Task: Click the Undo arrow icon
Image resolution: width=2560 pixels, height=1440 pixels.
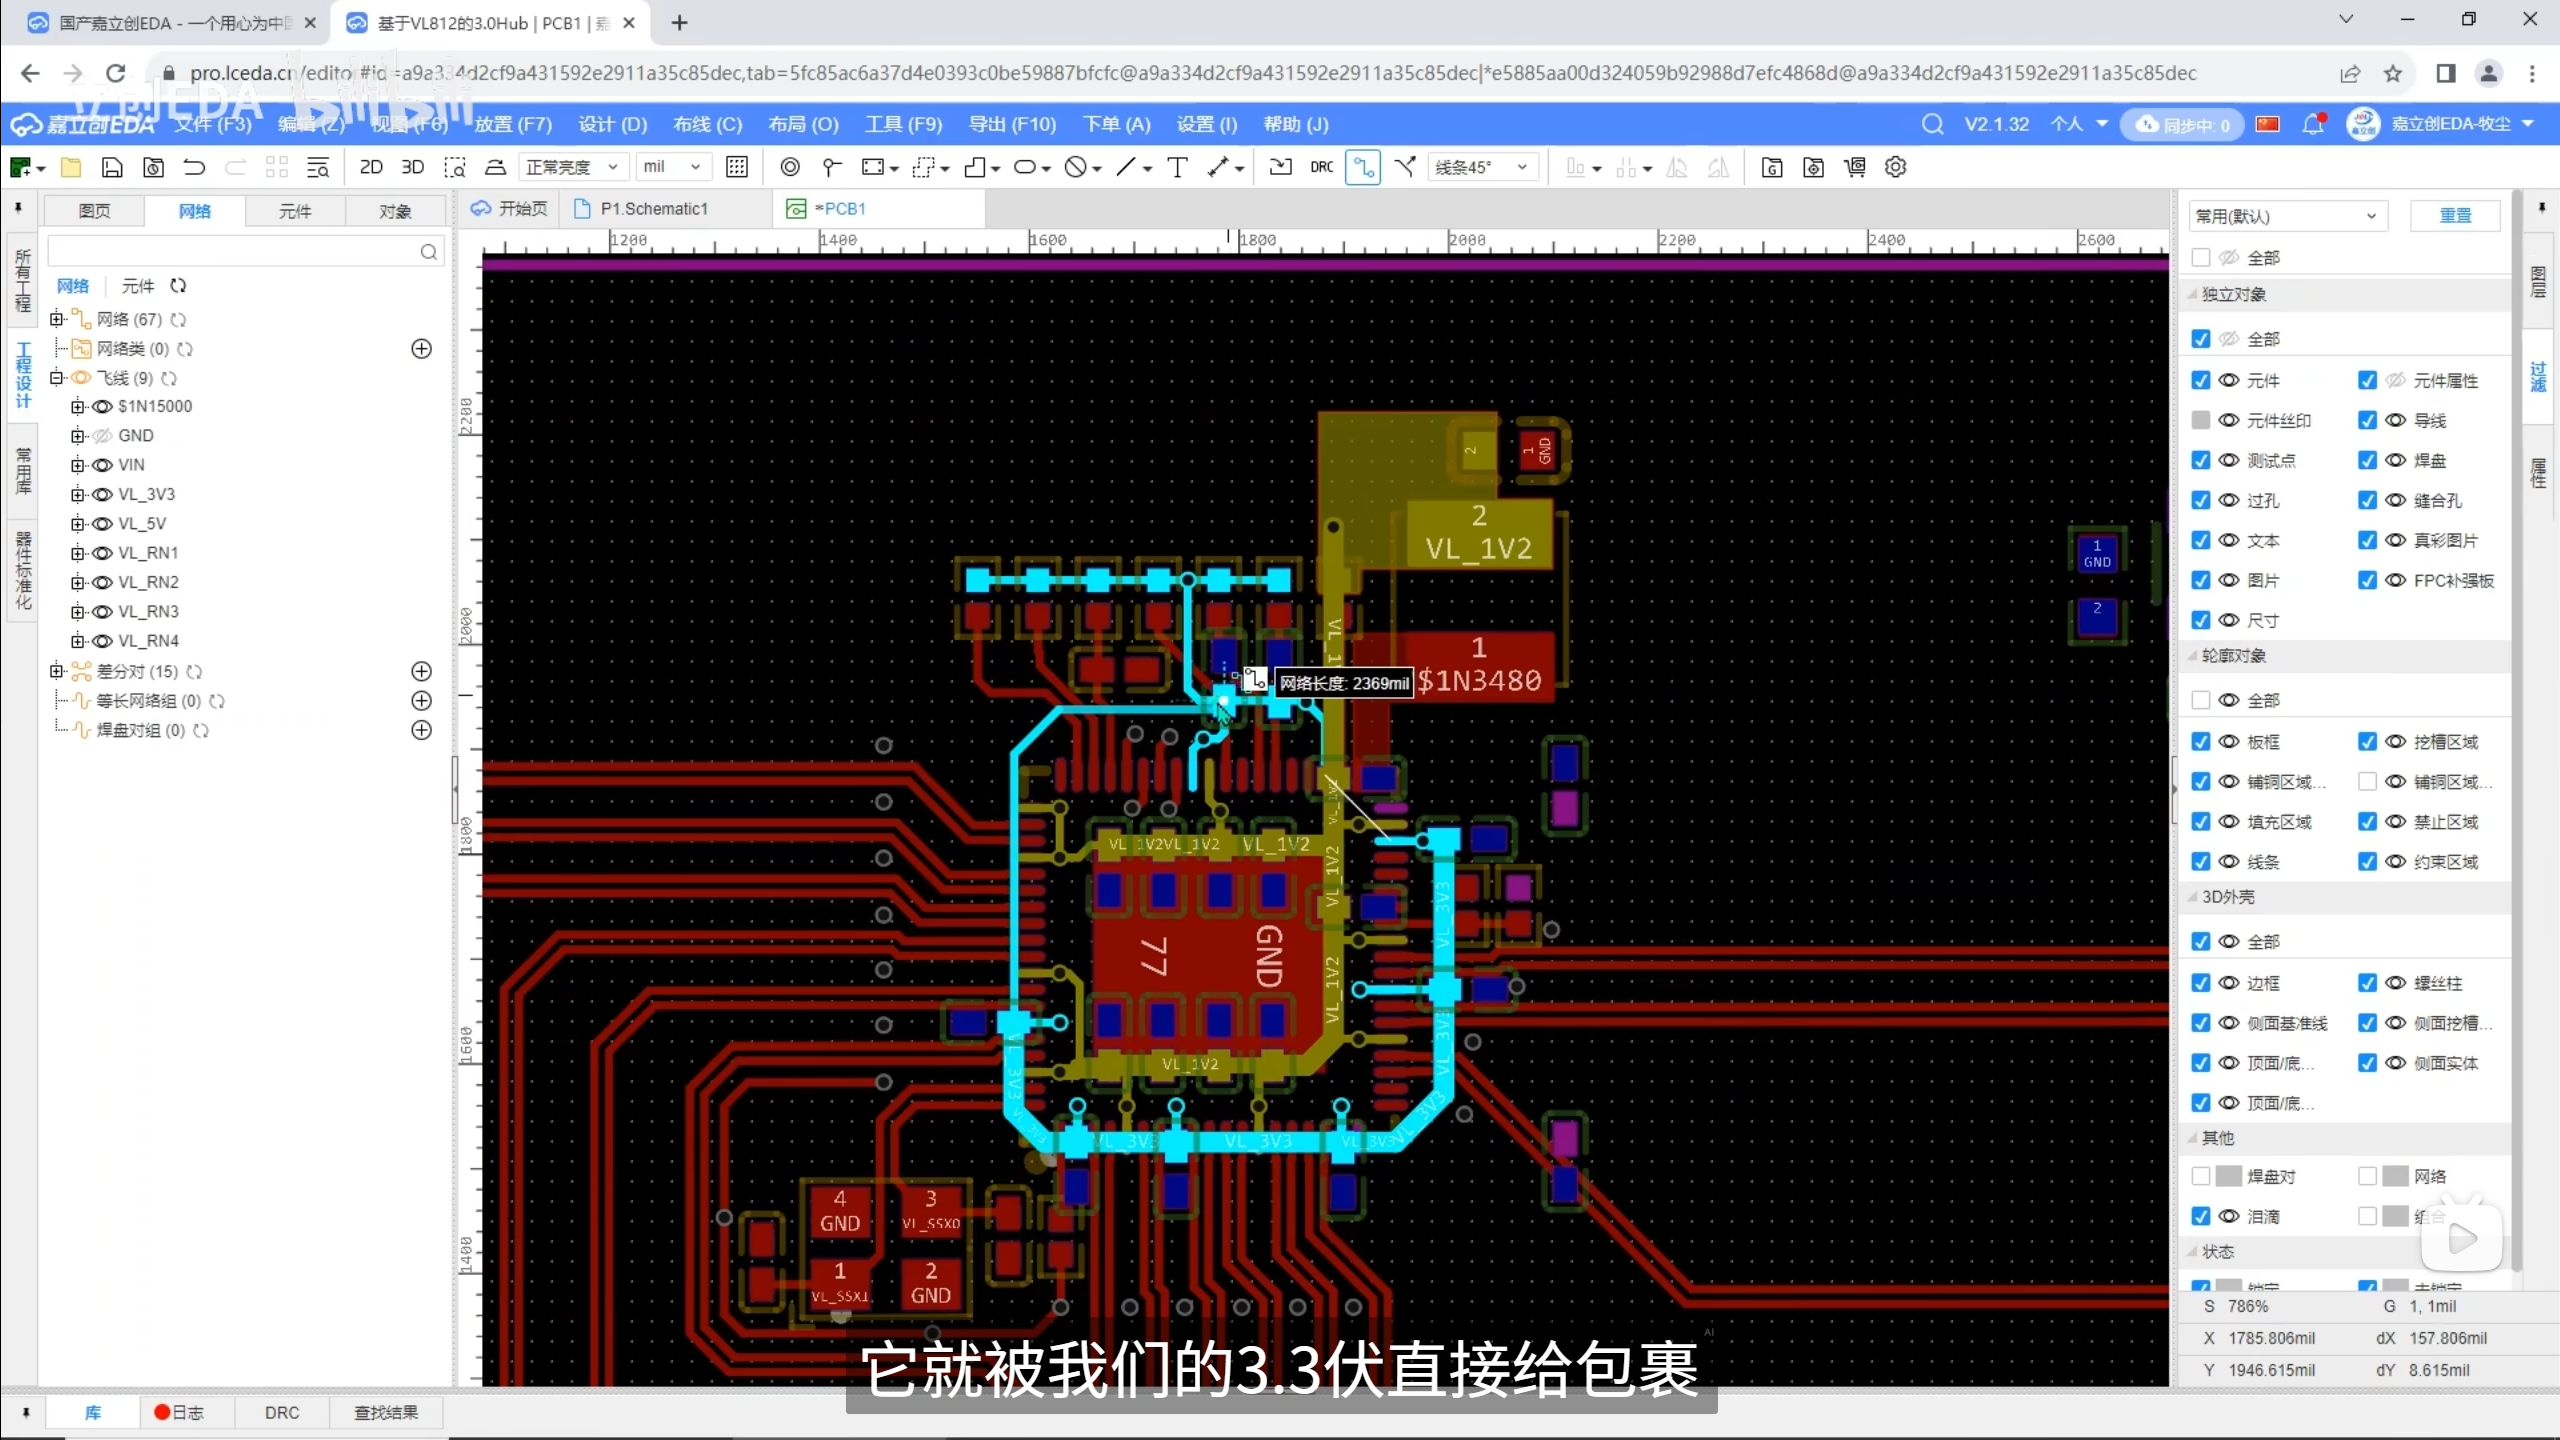Action: 194,167
